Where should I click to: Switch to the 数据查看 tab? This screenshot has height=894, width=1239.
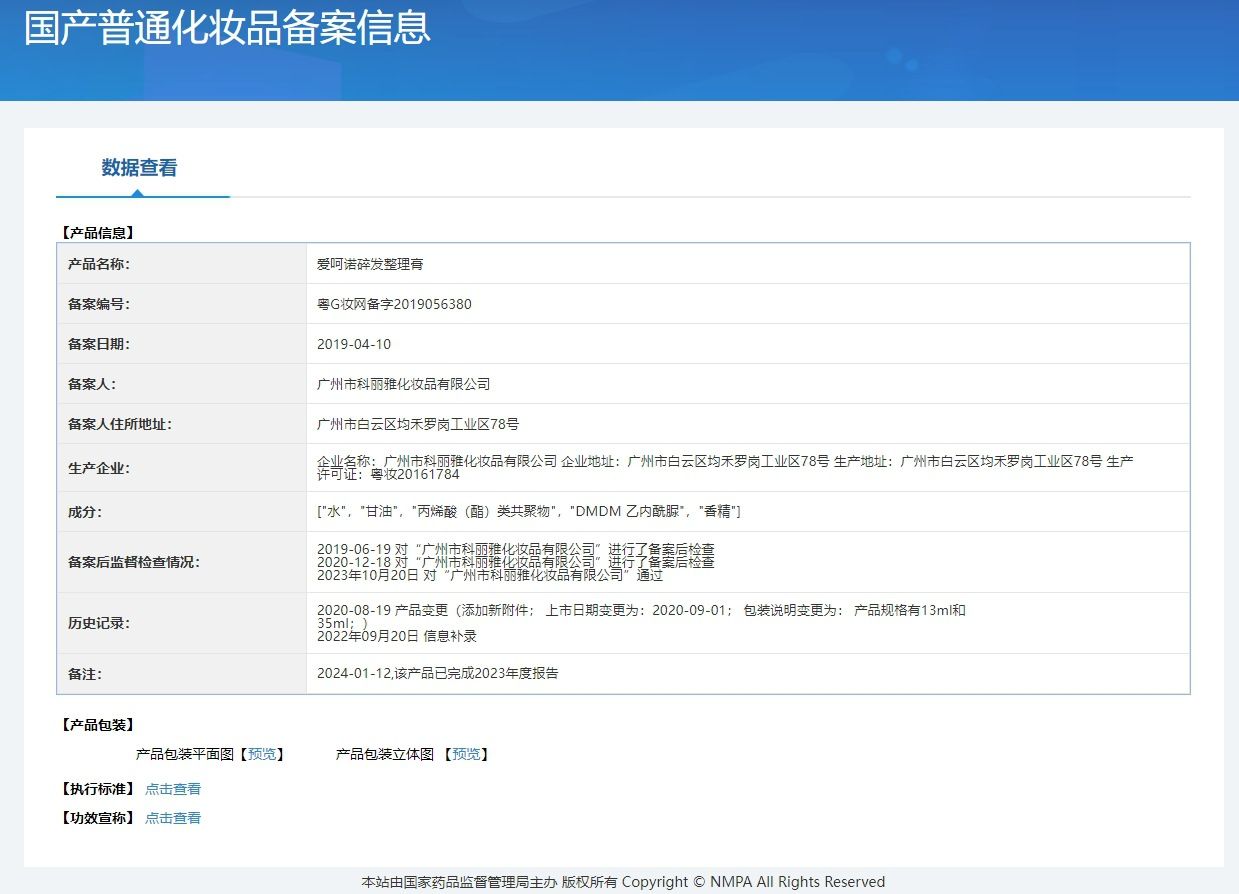(139, 168)
